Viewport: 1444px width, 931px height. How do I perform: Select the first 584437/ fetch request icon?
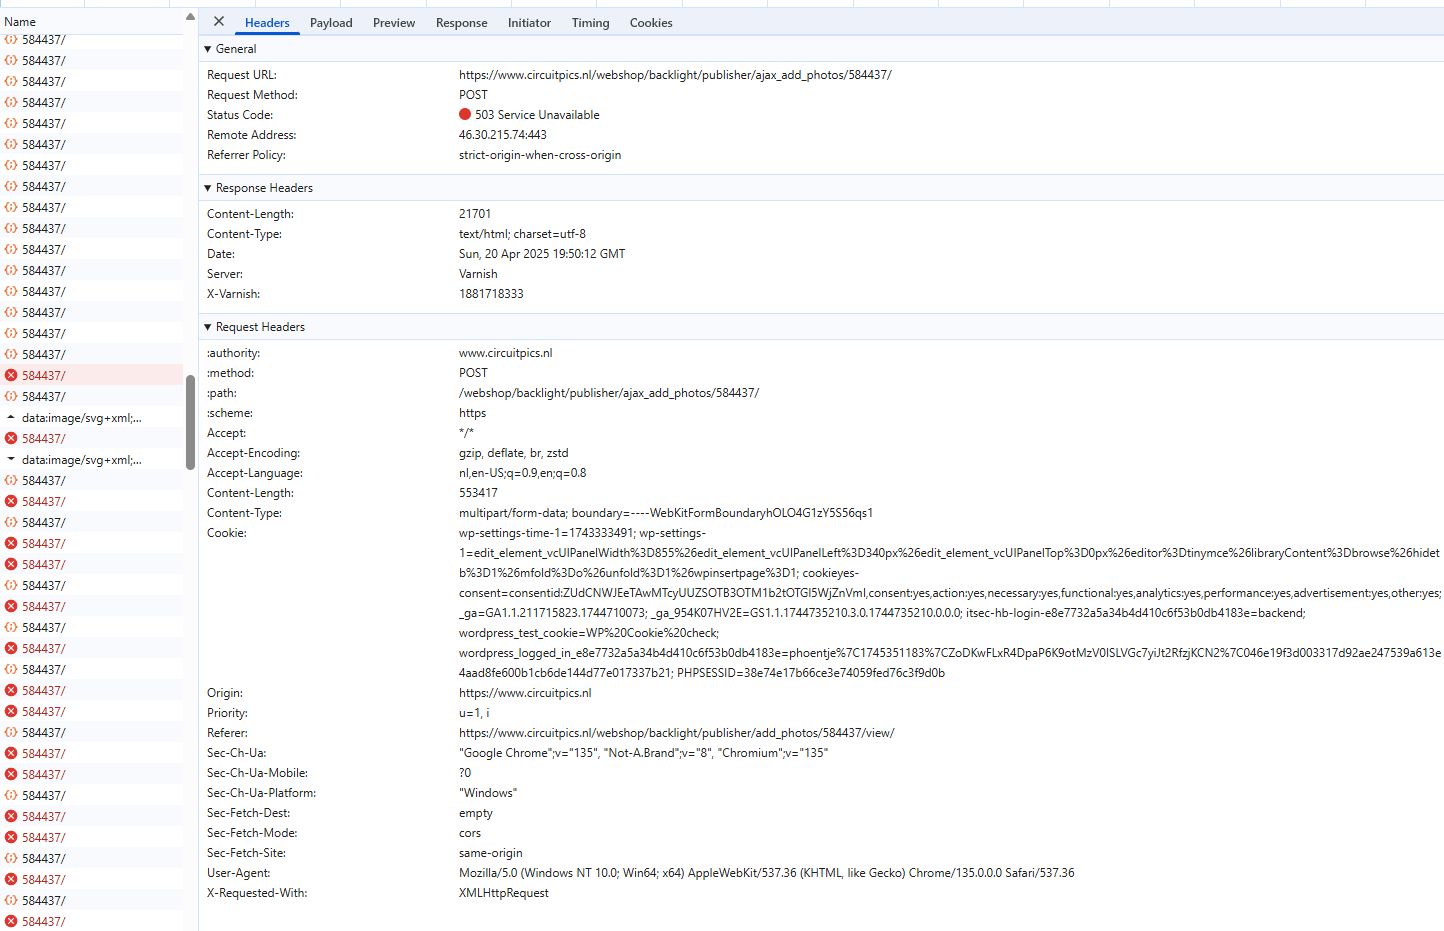[x=11, y=40]
